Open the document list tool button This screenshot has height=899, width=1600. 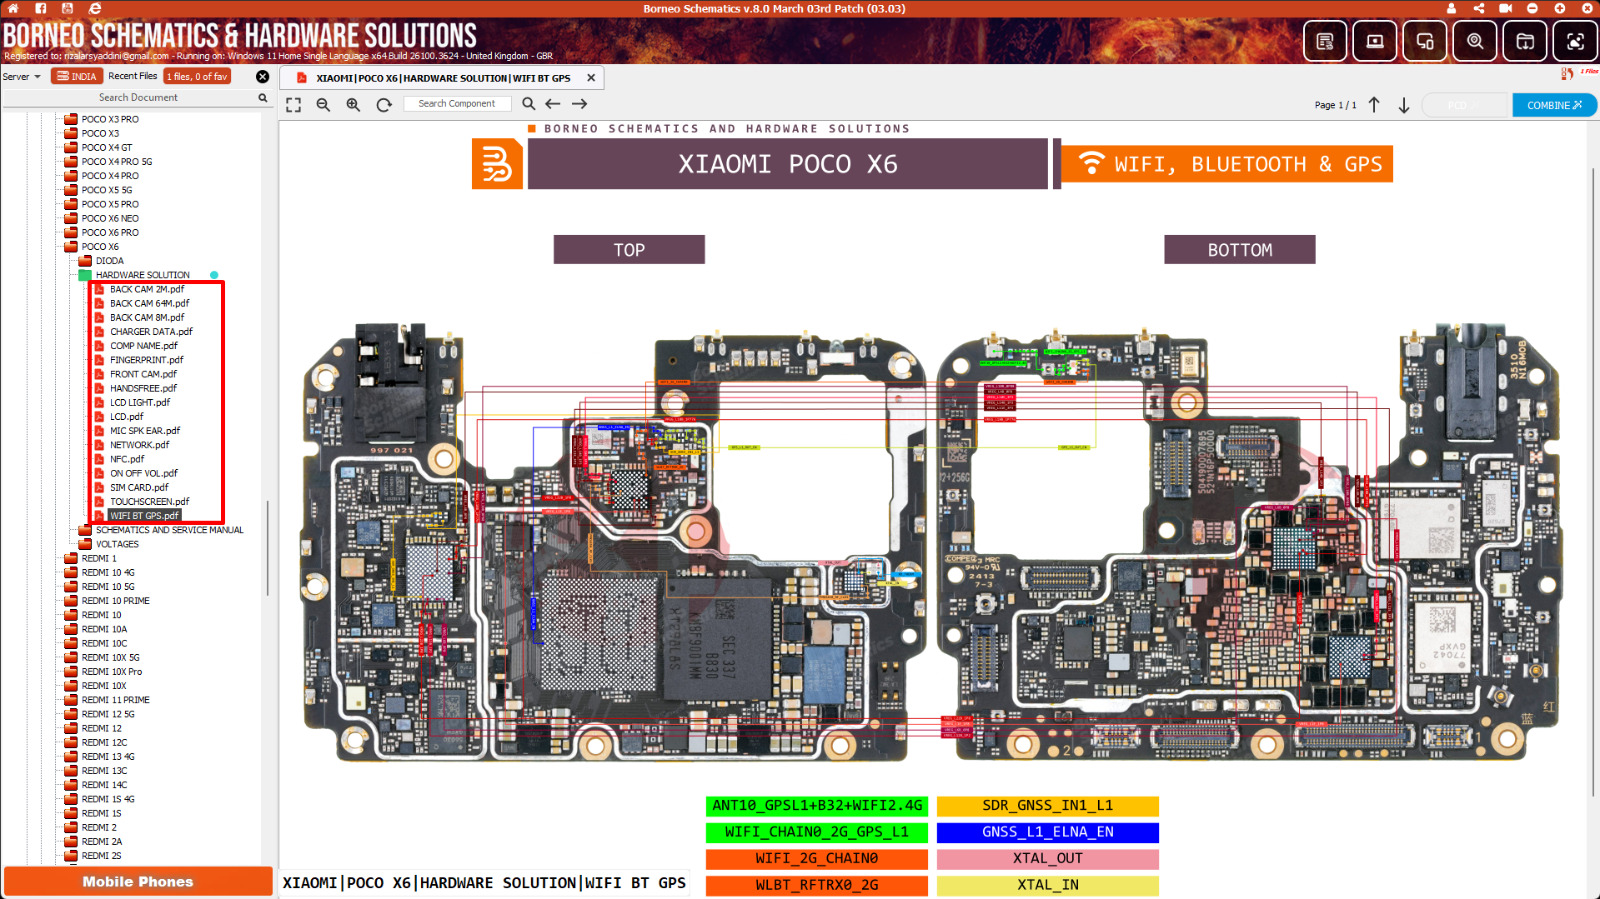pyautogui.click(x=1325, y=41)
